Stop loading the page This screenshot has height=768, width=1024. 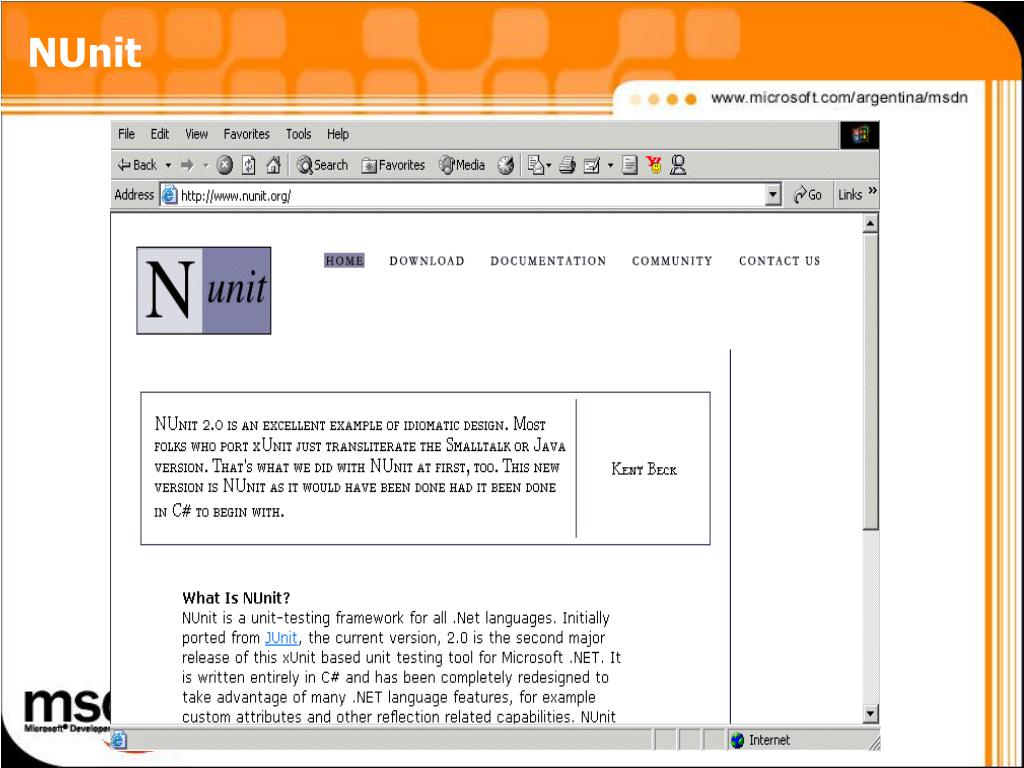pyautogui.click(x=225, y=165)
